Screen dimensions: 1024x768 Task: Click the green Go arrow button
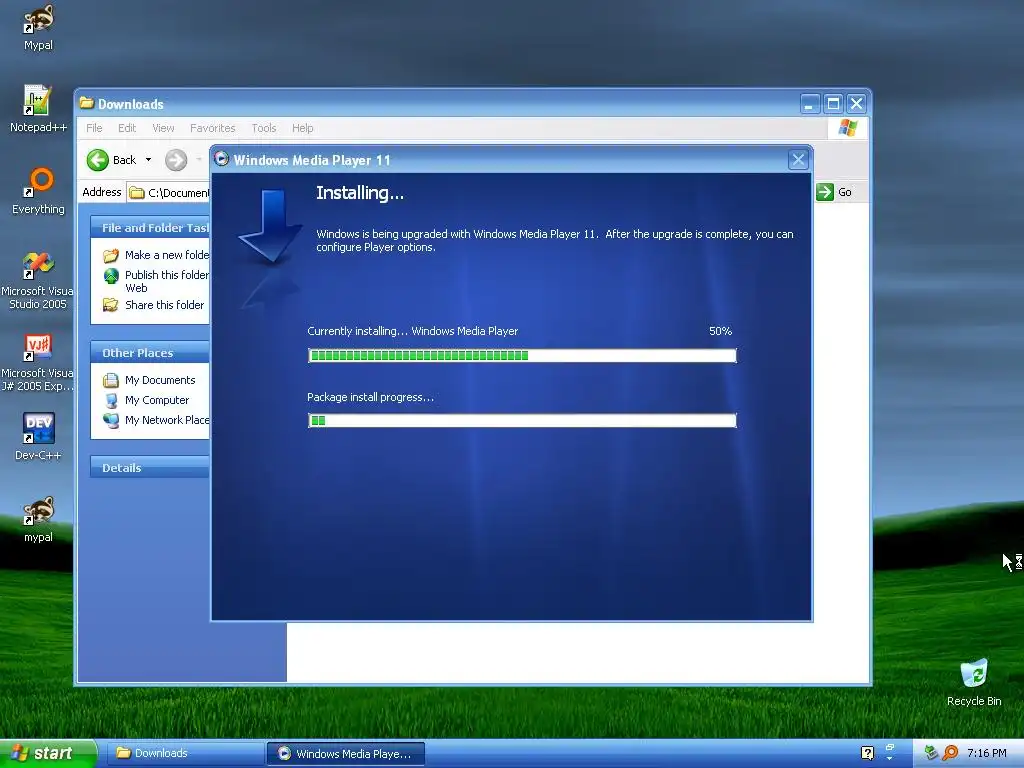pyautogui.click(x=825, y=192)
